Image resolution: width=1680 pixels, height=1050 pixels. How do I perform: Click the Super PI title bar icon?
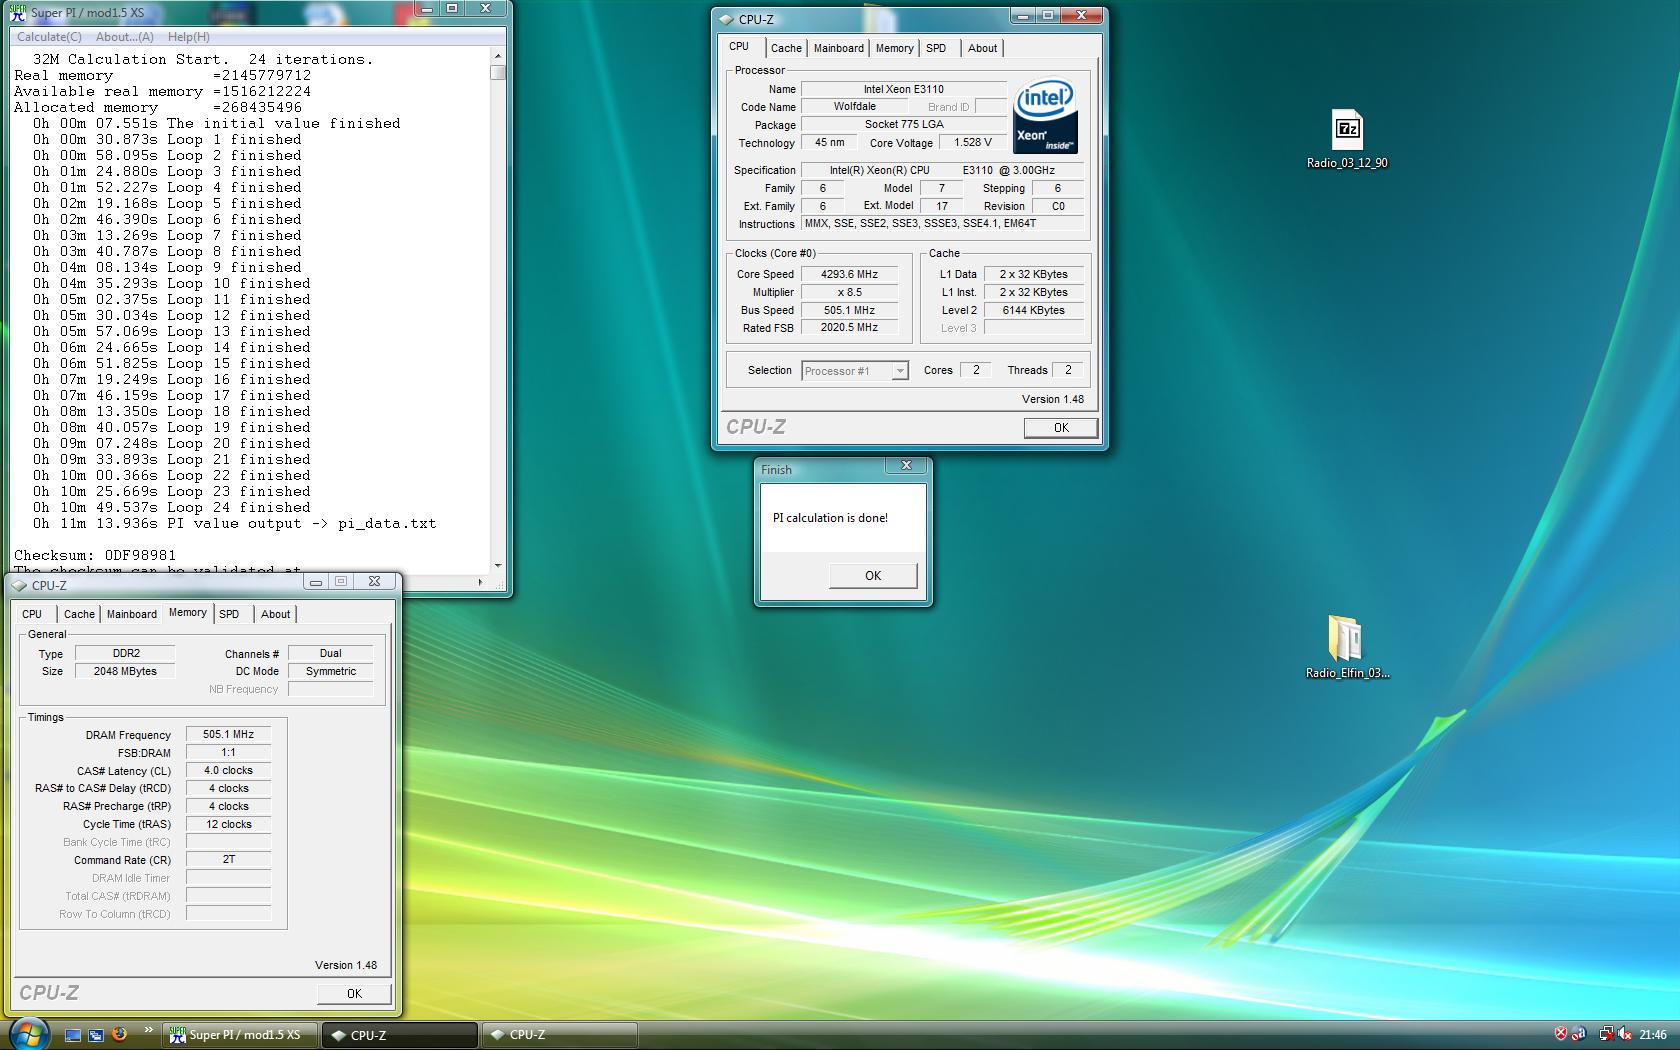coord(17,13)
